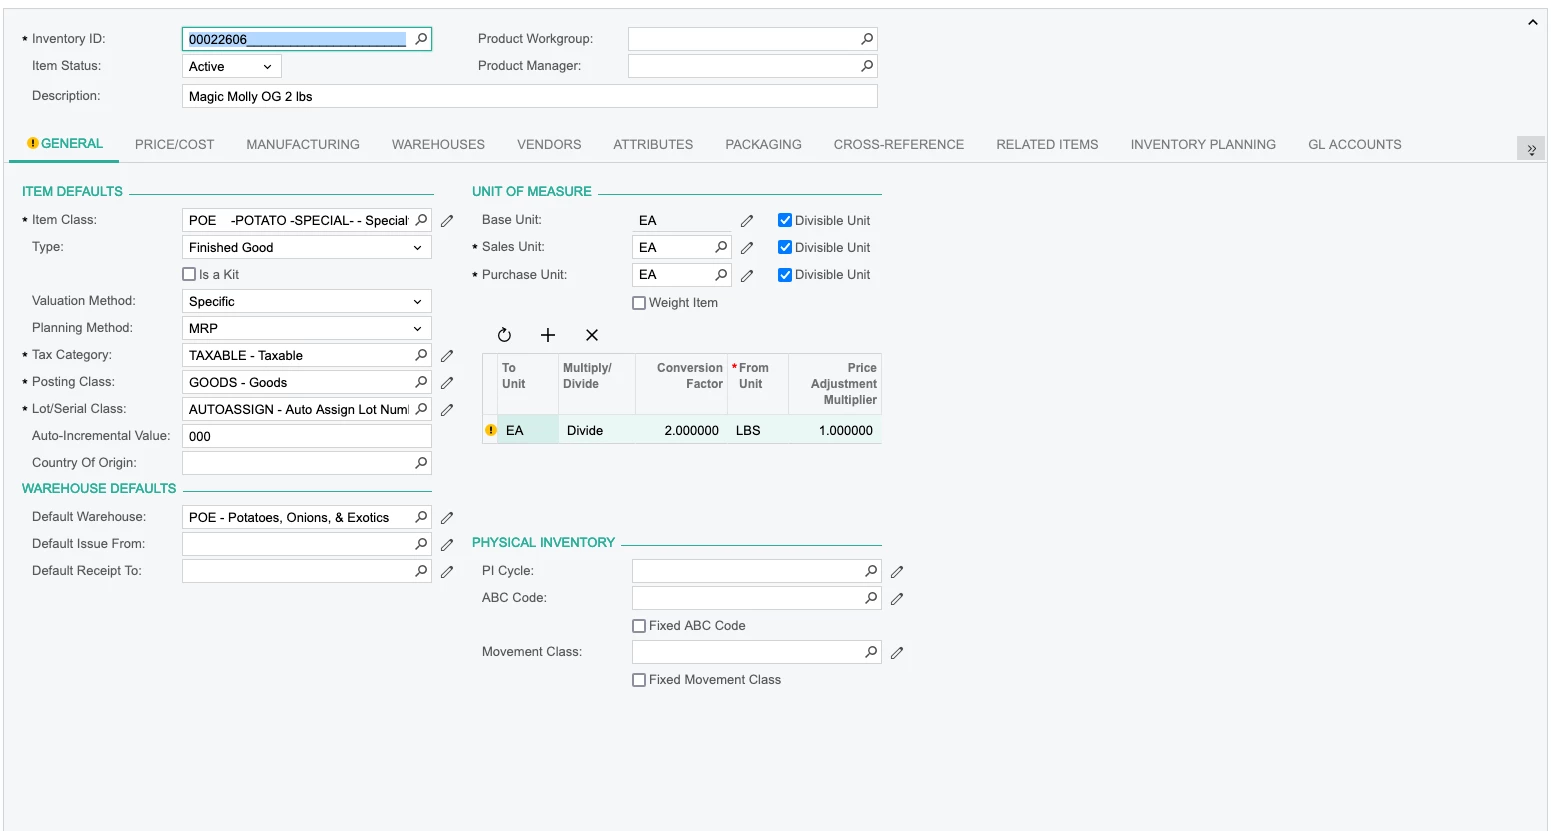Viewport: 1551px width, 831px height.
Task: Open Default Issue From lookup magnifier
Action: click(x=421, y=544)
